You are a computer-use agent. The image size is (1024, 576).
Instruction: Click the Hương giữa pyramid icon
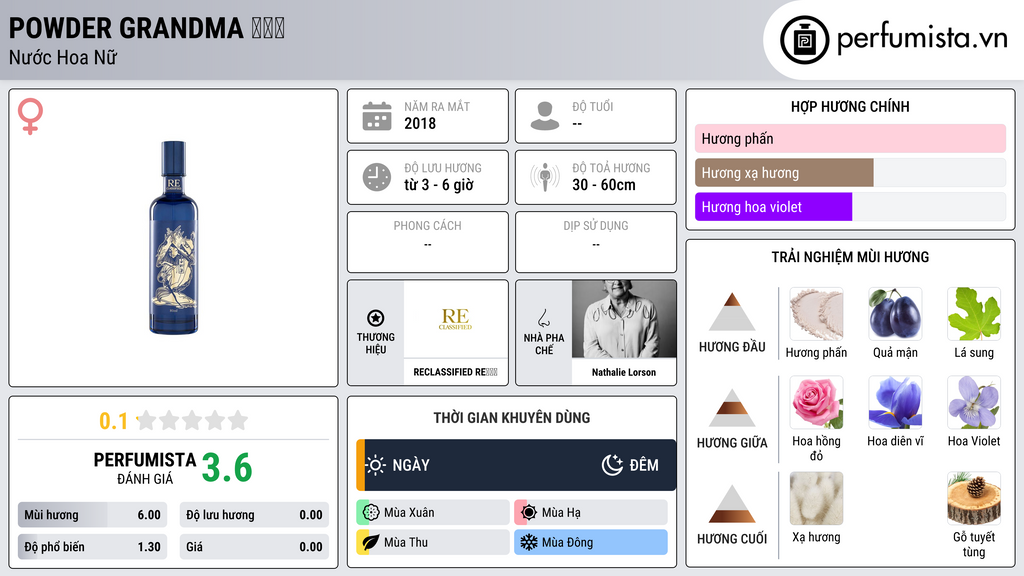[732, 408]
